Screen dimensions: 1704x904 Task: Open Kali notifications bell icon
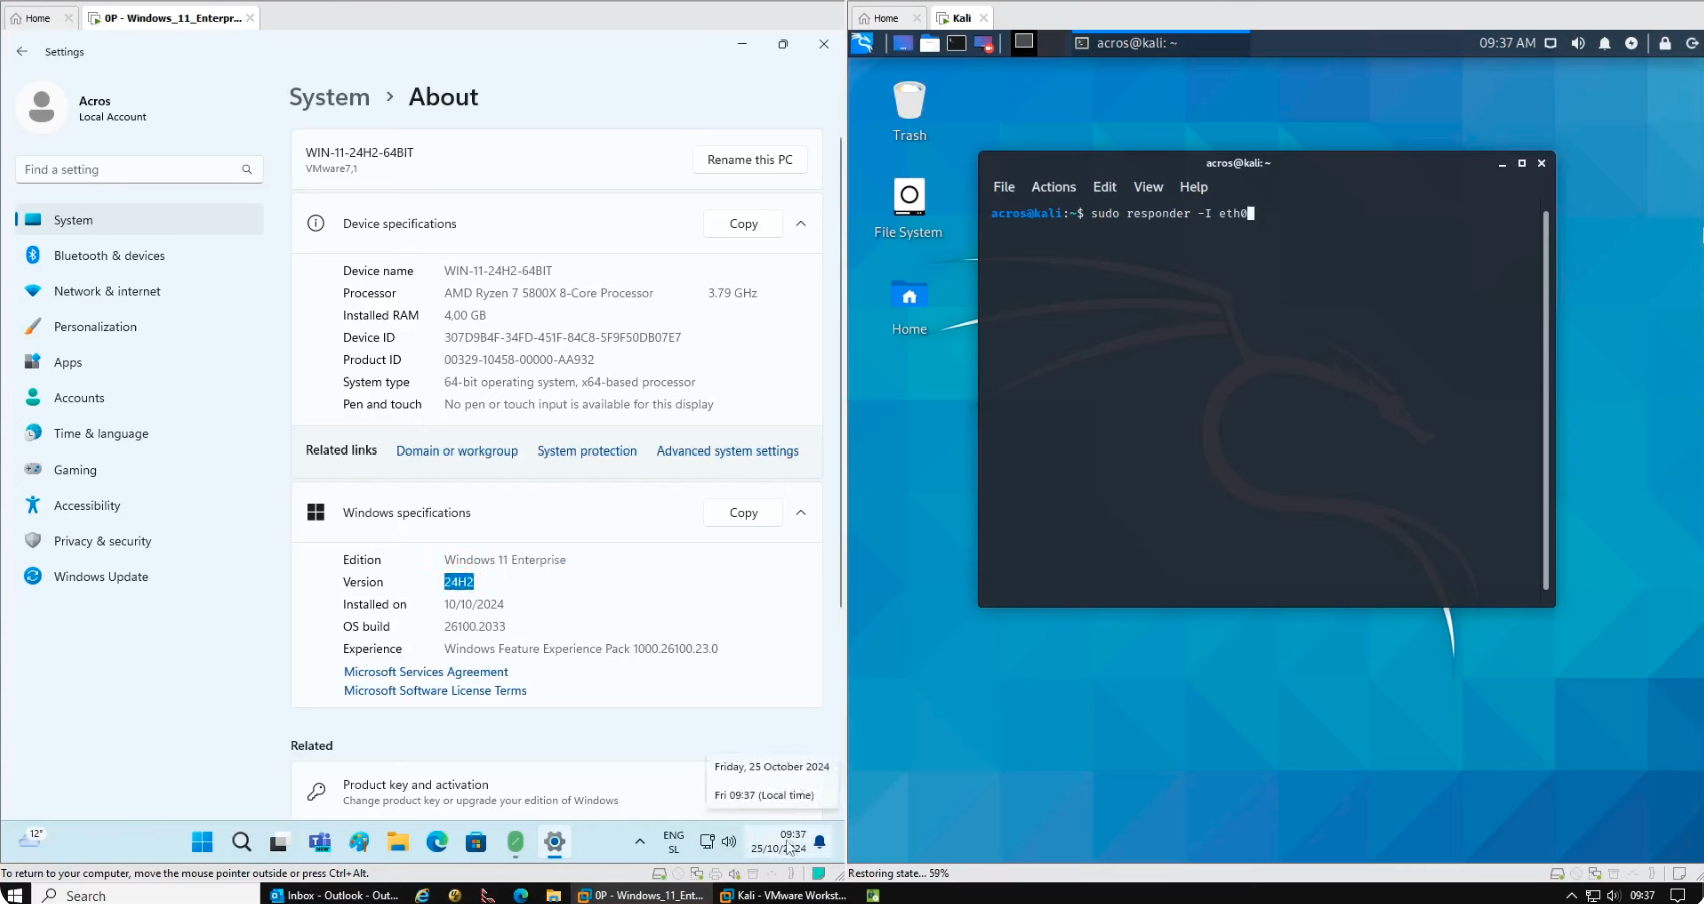click(1605, 43)
